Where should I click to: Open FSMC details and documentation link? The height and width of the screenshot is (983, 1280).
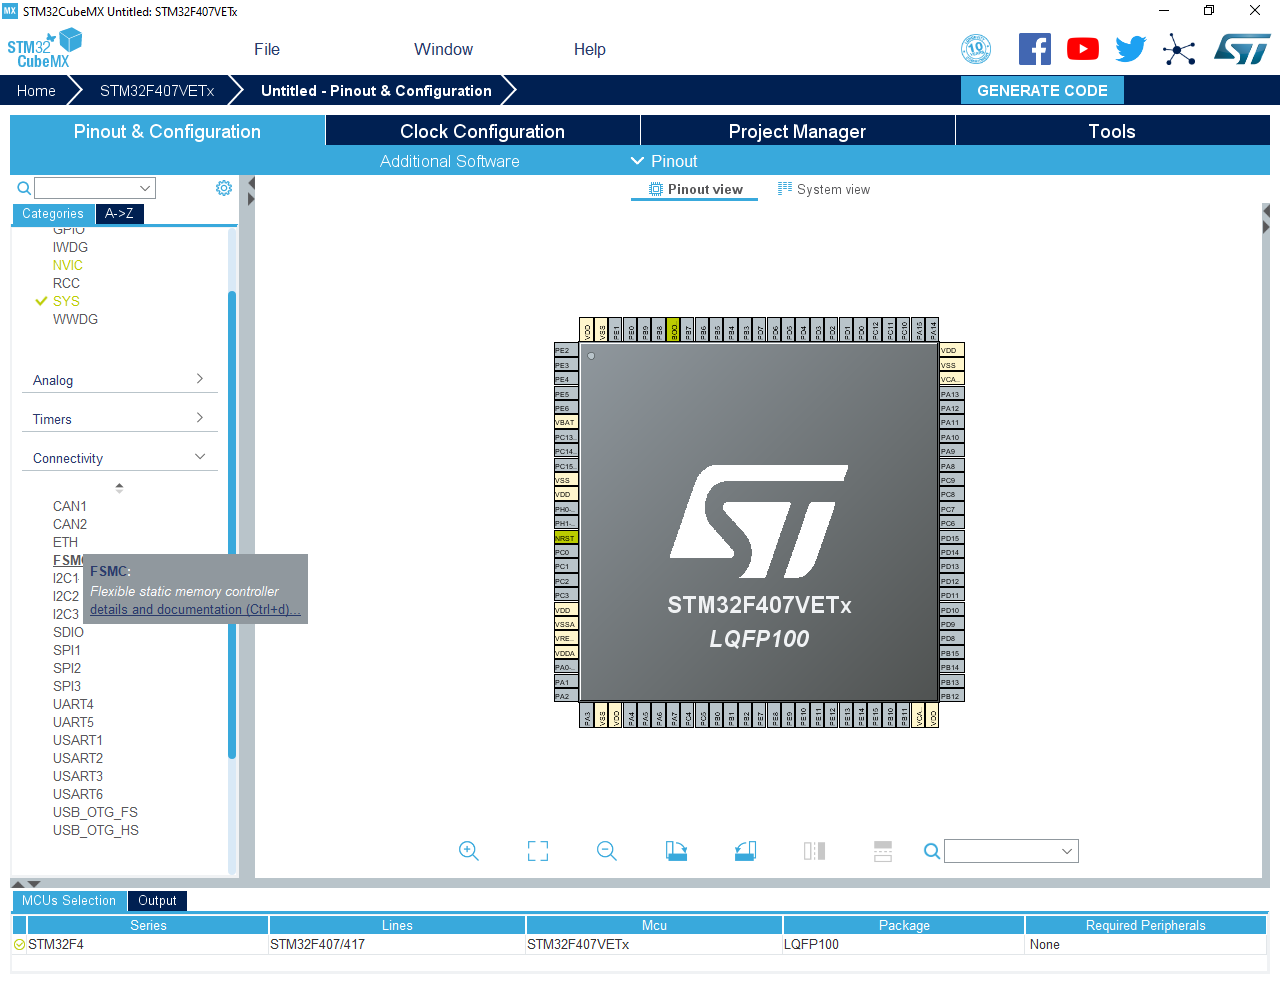pos(195,609)
